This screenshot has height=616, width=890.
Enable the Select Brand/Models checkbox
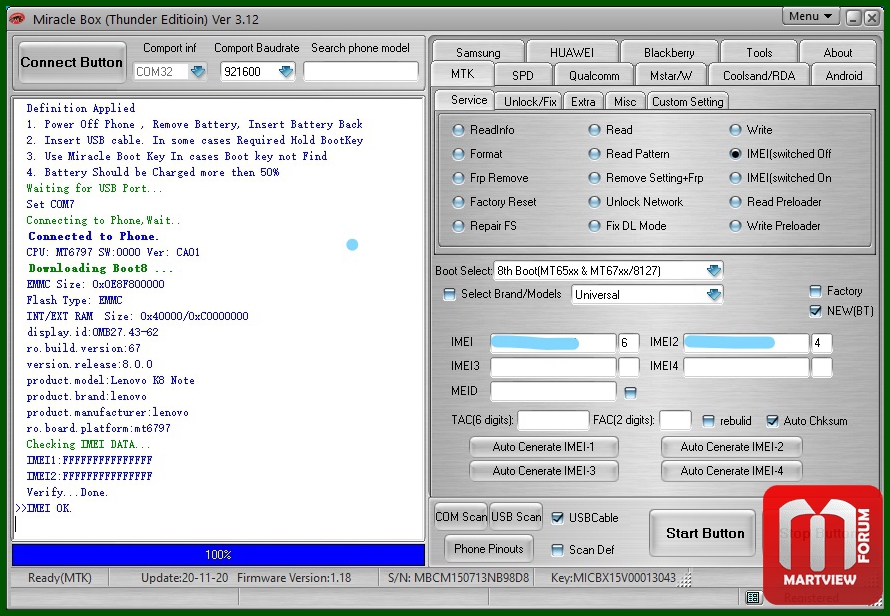click(449, 294)
